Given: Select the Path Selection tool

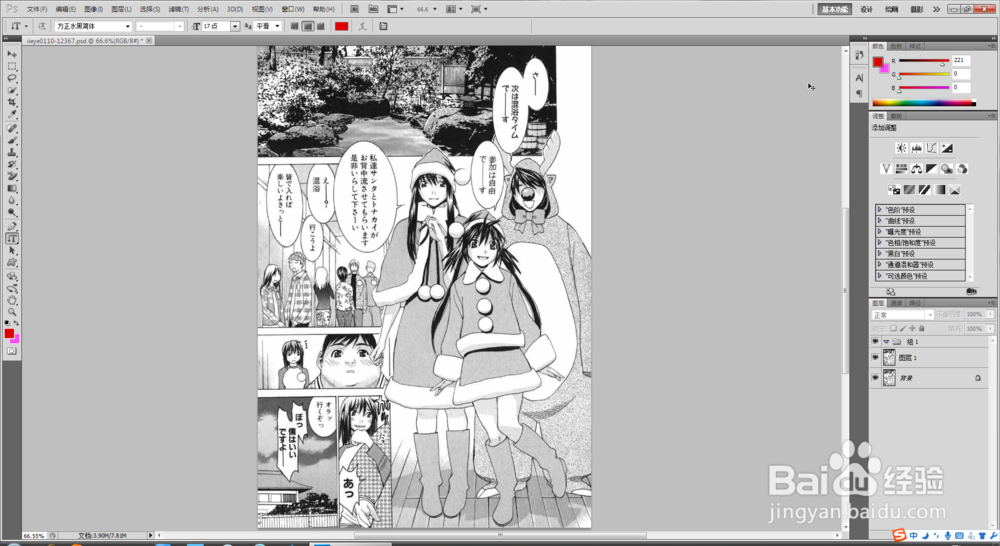Looking at the screenshot, I should coord(11,251).
